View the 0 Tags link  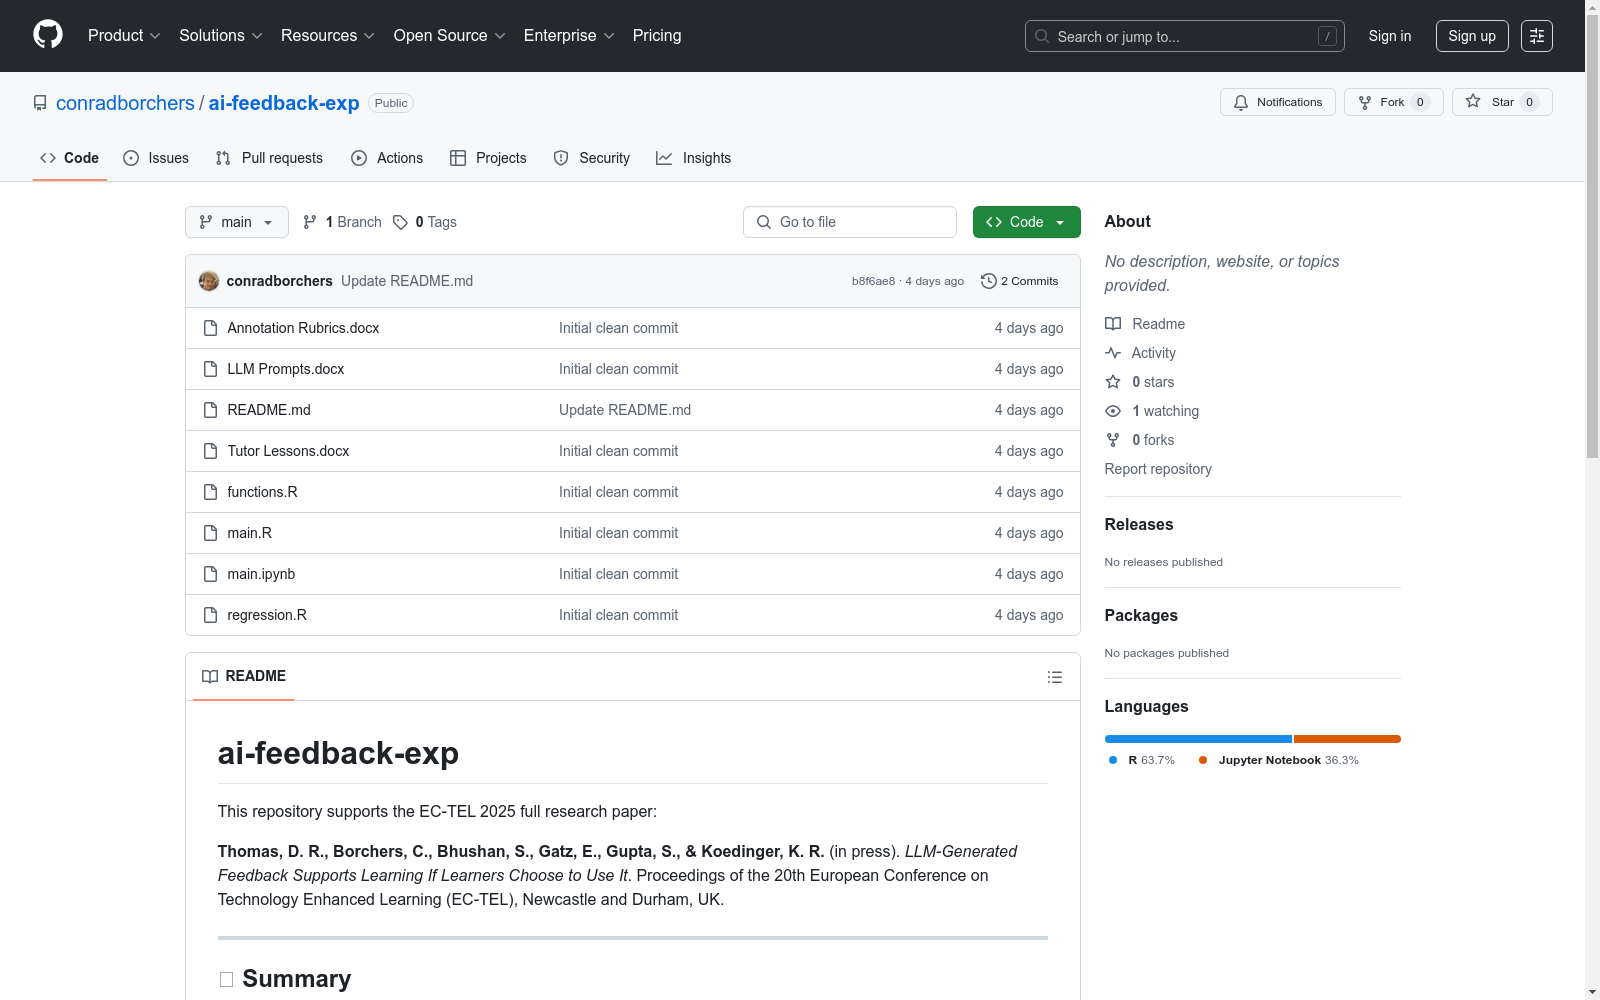coord(425,222)
